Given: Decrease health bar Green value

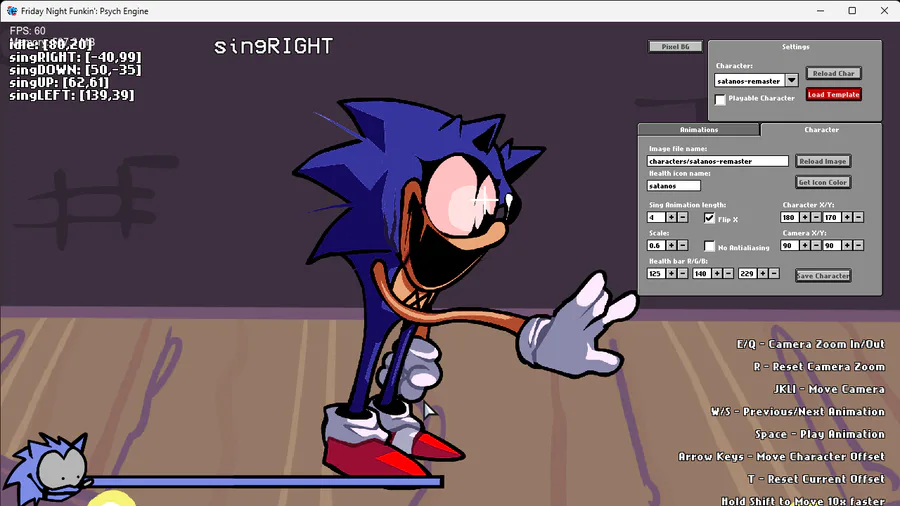Looking at the screenshot, I should [x=728, y=274].
